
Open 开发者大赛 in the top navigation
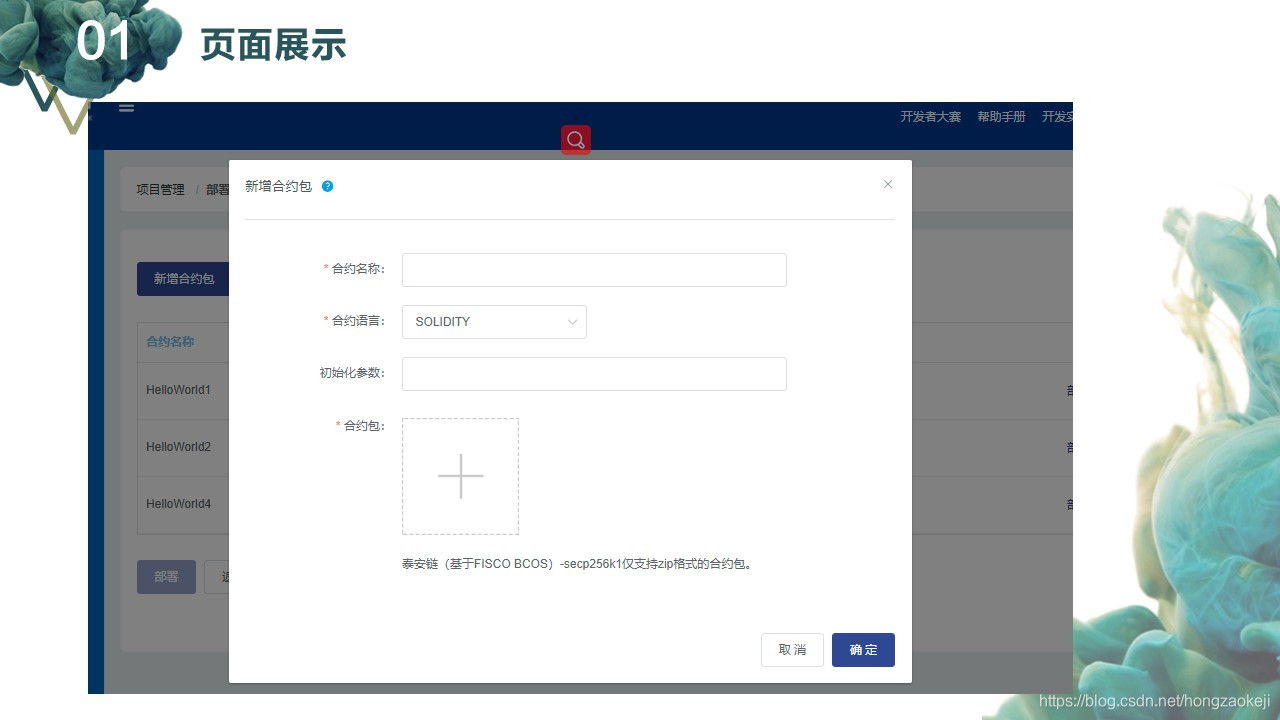[x=929, y=116]
